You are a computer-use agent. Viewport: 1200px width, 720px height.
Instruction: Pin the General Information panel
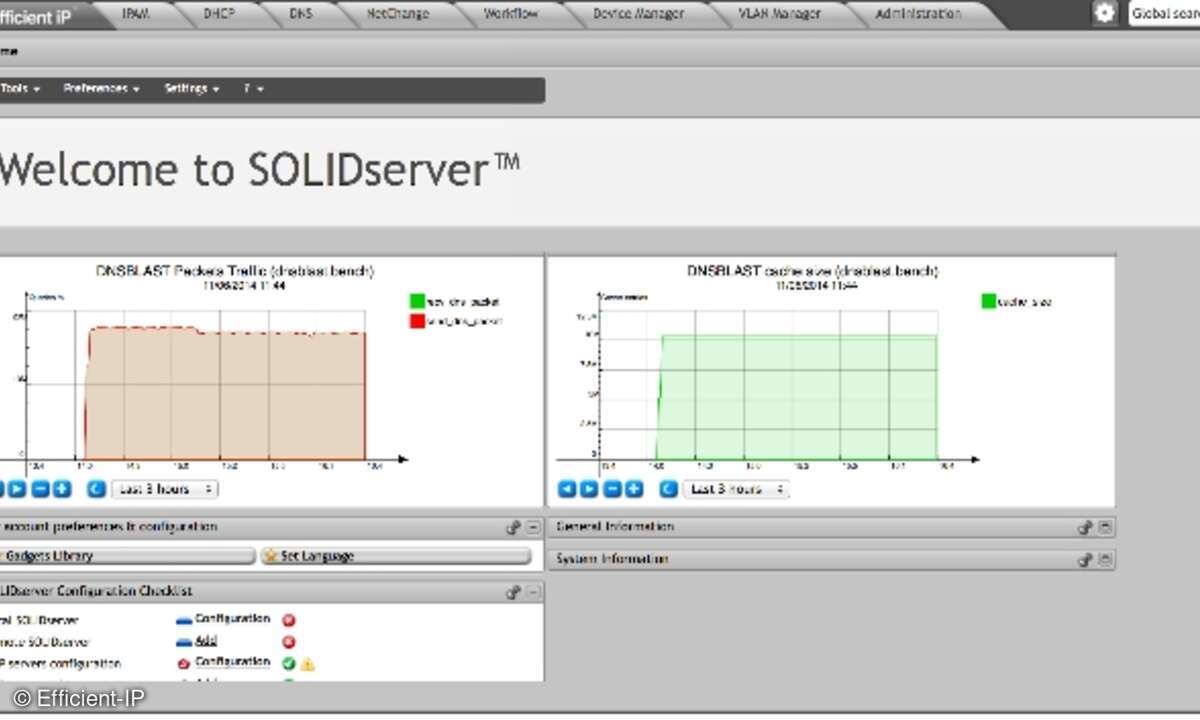pyautogui.click(x=1086, y=527)
